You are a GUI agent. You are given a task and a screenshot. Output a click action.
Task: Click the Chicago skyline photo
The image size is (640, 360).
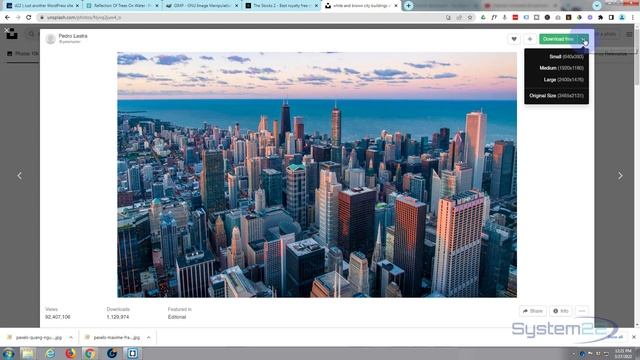pyautogui.click(x=317, y=175)
